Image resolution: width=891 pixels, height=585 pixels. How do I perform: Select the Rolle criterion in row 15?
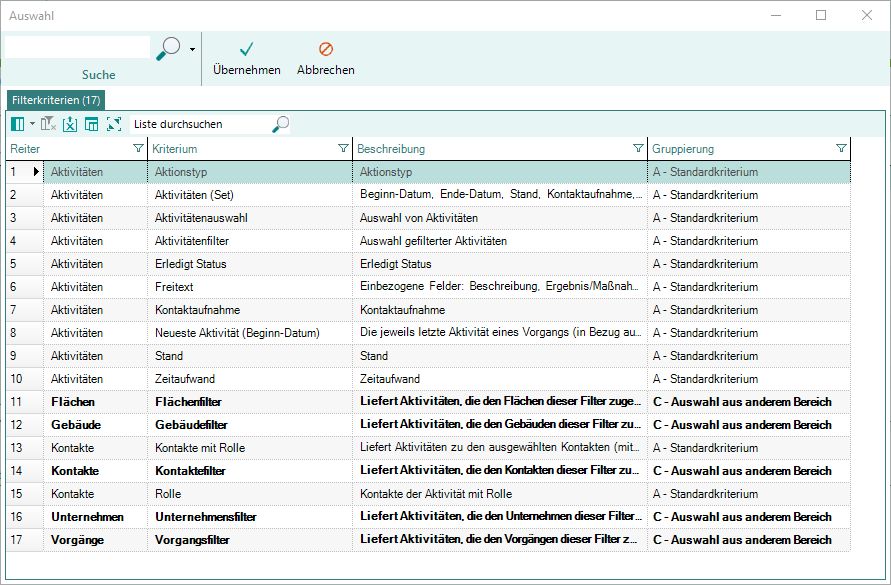250,494
